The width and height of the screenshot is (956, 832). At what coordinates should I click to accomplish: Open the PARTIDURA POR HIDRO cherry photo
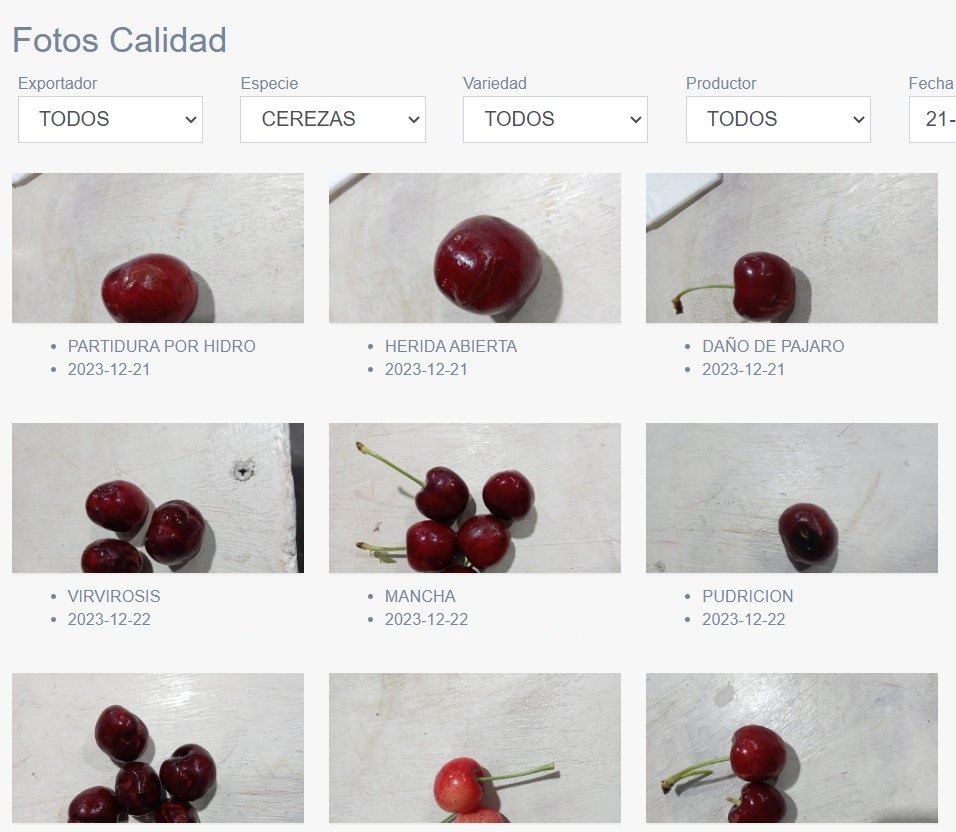(158, 248)
